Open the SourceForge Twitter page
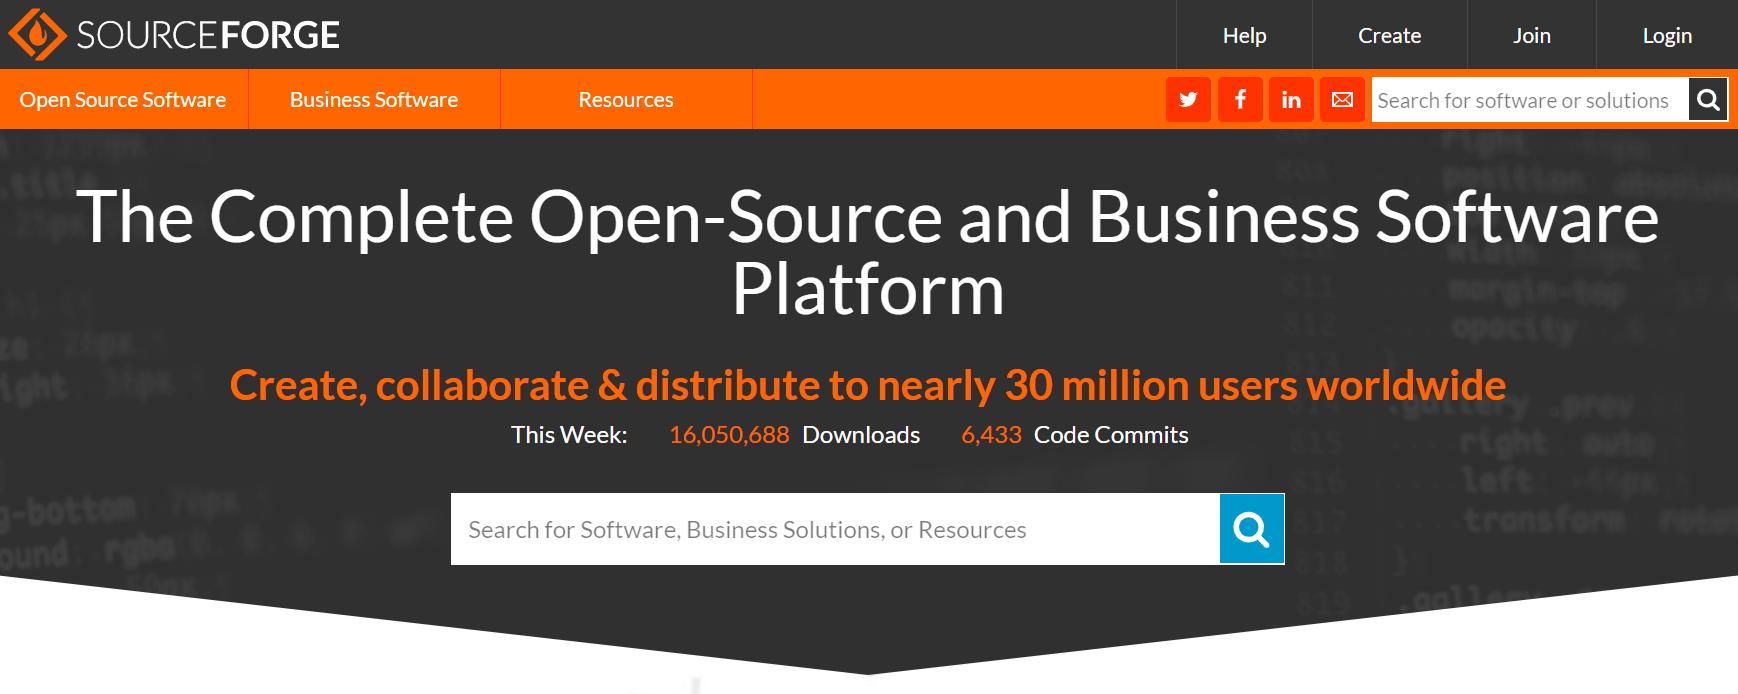Viewport: 1738px width, 694px height. (x=1188, y=100)
